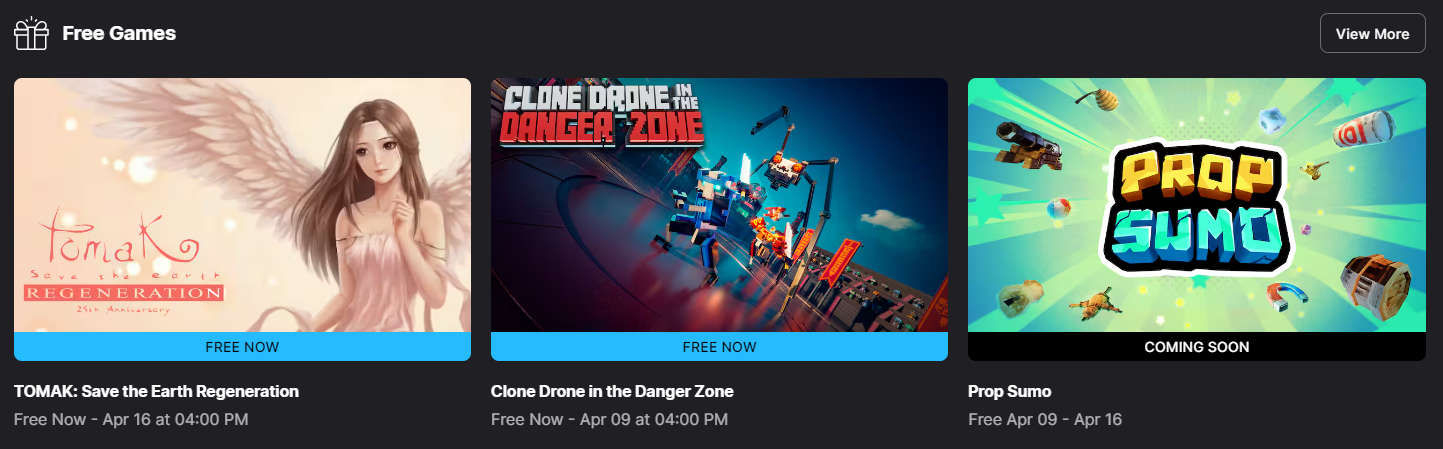This screenshot has width=1443, height=449.
Task: Open TOMAK: Save the Earth Regeneration title
Action: click(157, 391)
